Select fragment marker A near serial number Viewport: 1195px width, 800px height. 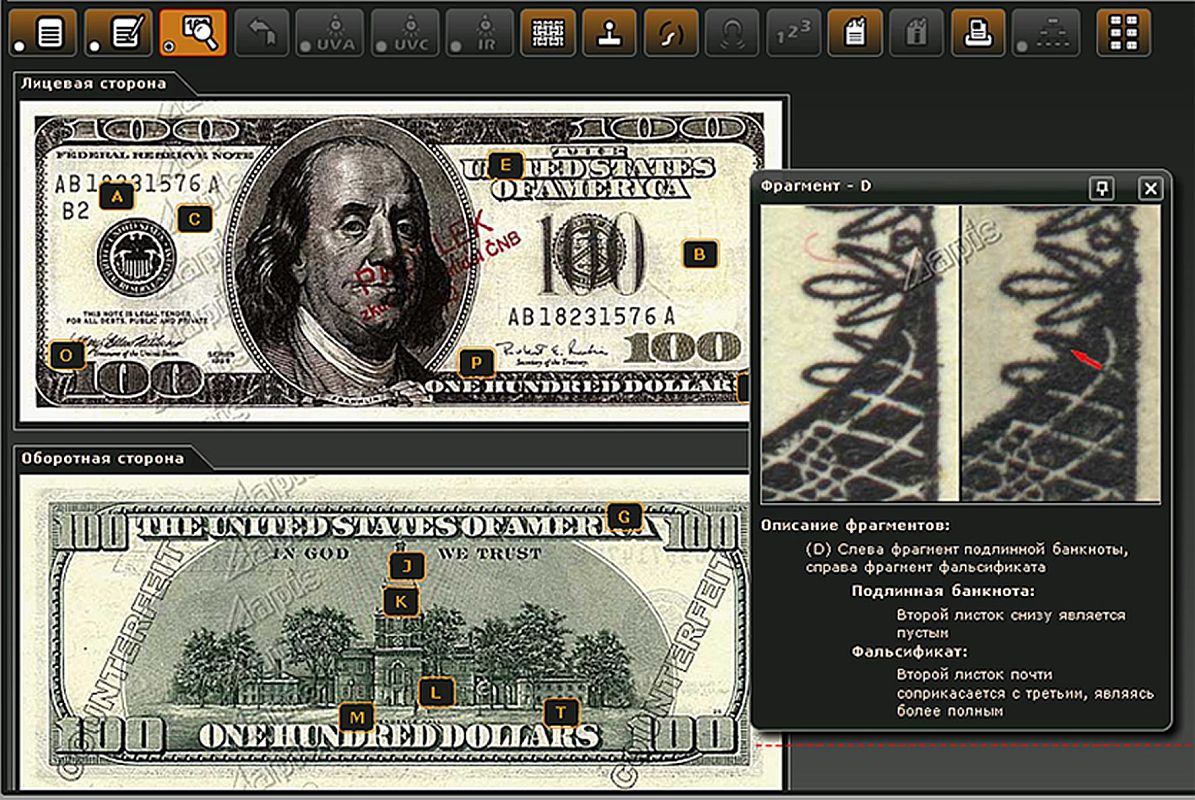[117, 197]
